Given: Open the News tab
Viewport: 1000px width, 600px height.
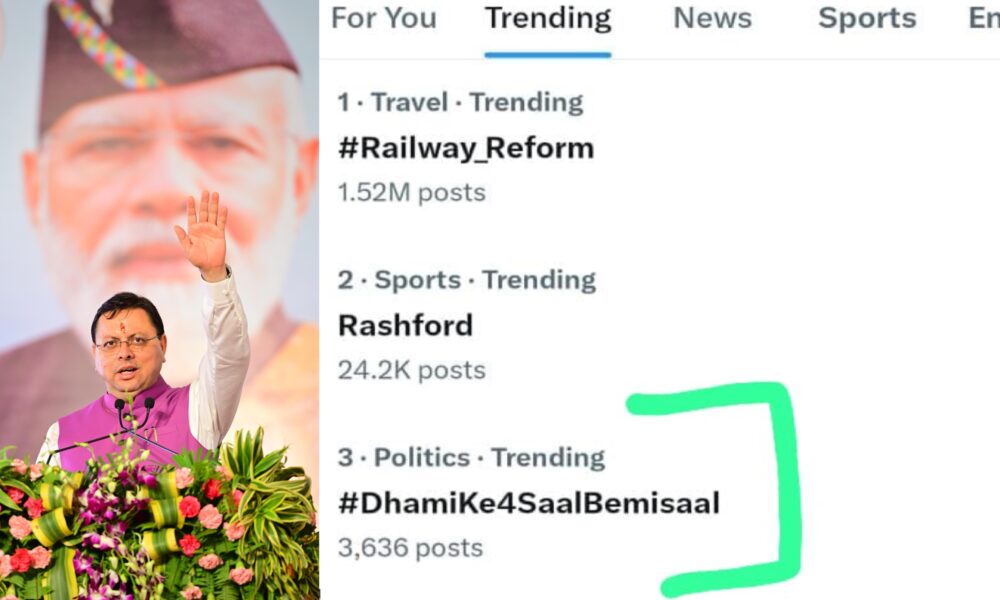Looking at the screenshot, I should pyautogui.click(x=711, y=18).
